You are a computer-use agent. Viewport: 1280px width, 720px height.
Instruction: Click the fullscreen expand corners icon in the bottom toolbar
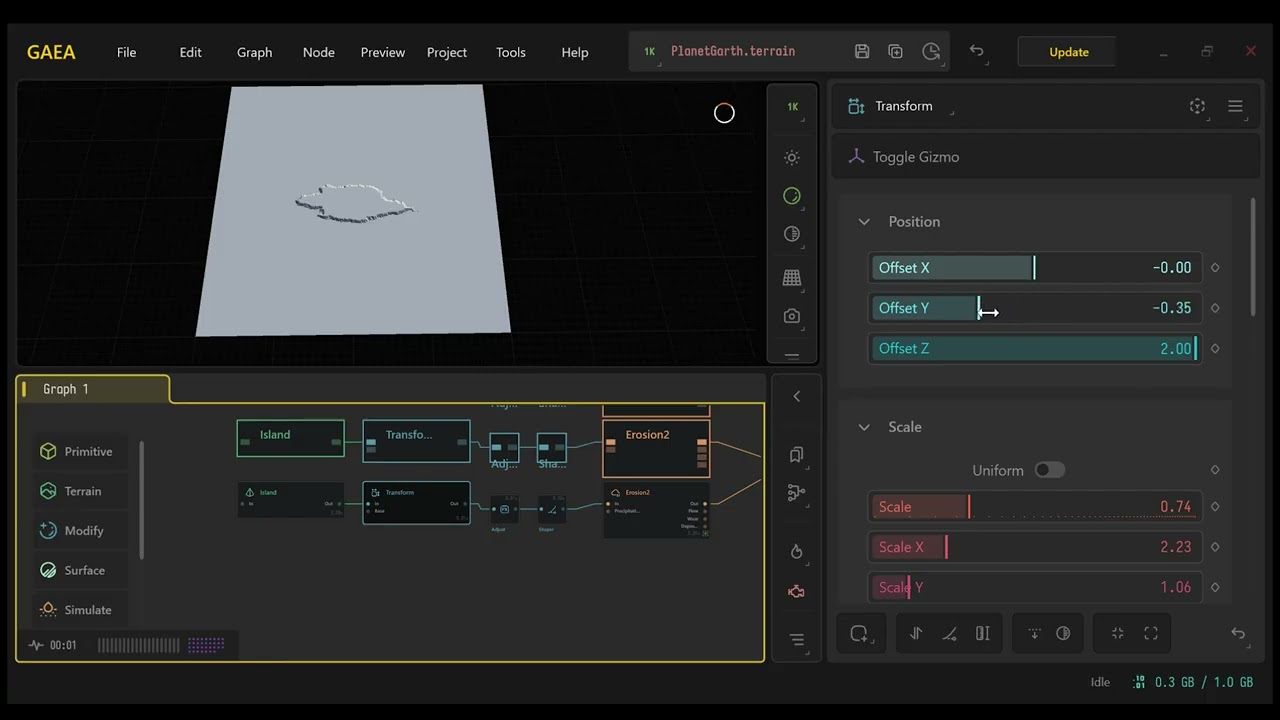[x=1151, y=633]
